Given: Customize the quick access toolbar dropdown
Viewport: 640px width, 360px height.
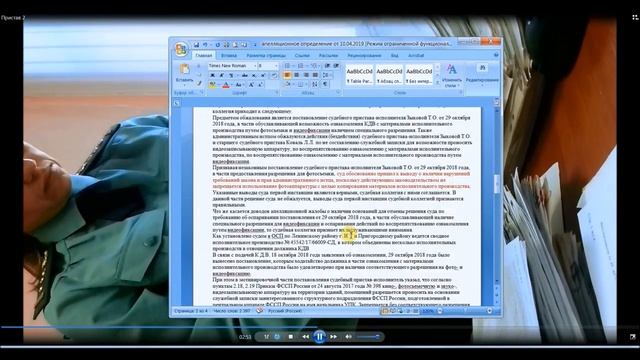Looking at the screenshot, I should pyautogui.click(x=254, y=44).
